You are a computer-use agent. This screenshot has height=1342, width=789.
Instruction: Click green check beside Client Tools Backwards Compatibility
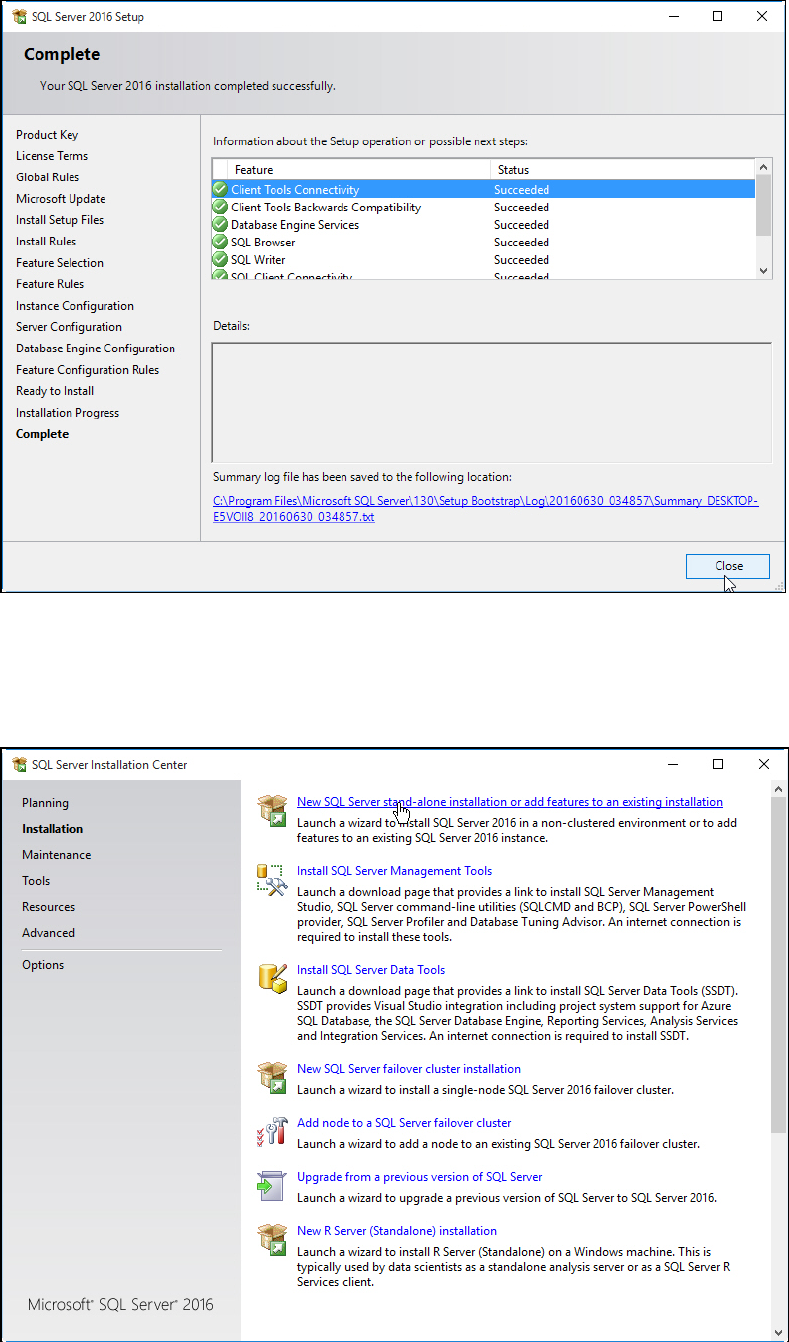pos(220,207)
